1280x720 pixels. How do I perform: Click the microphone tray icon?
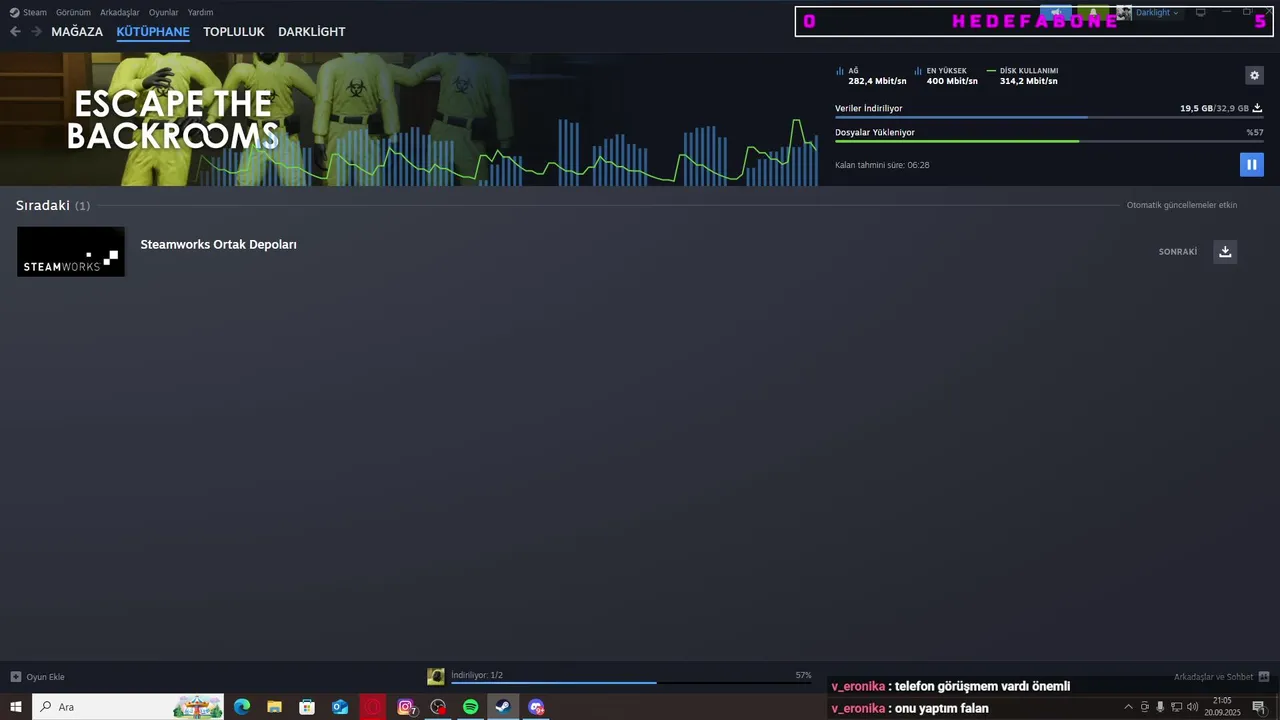(x=1160, y=707)
